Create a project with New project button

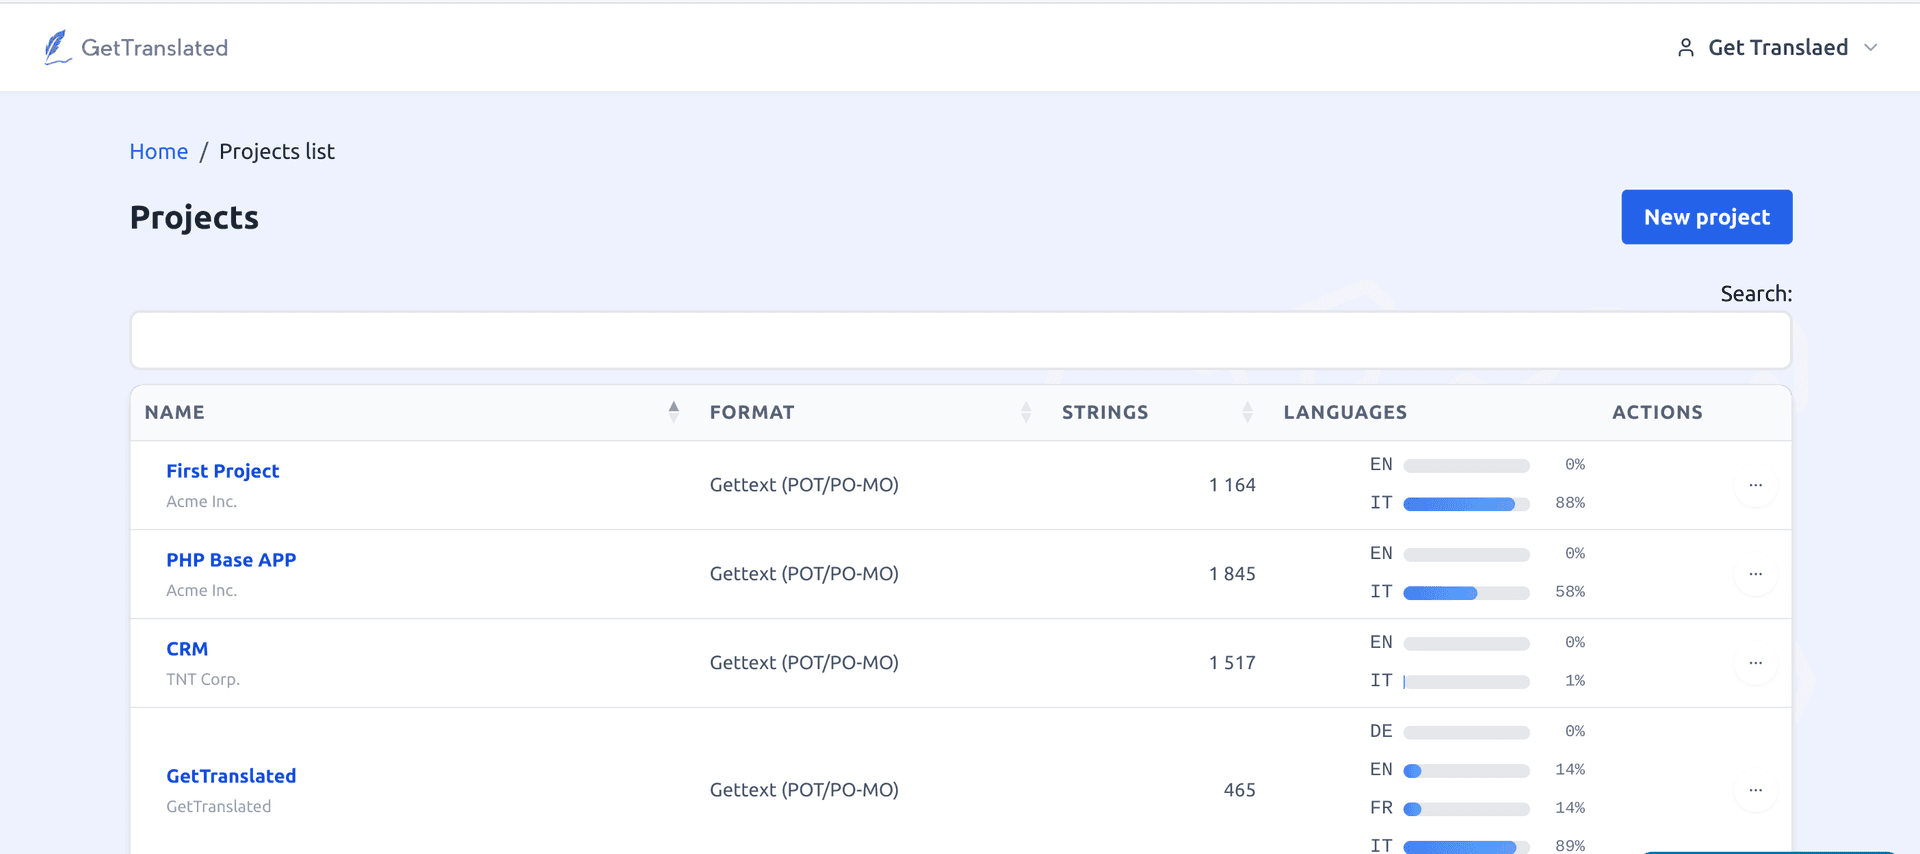(1707, 217)
